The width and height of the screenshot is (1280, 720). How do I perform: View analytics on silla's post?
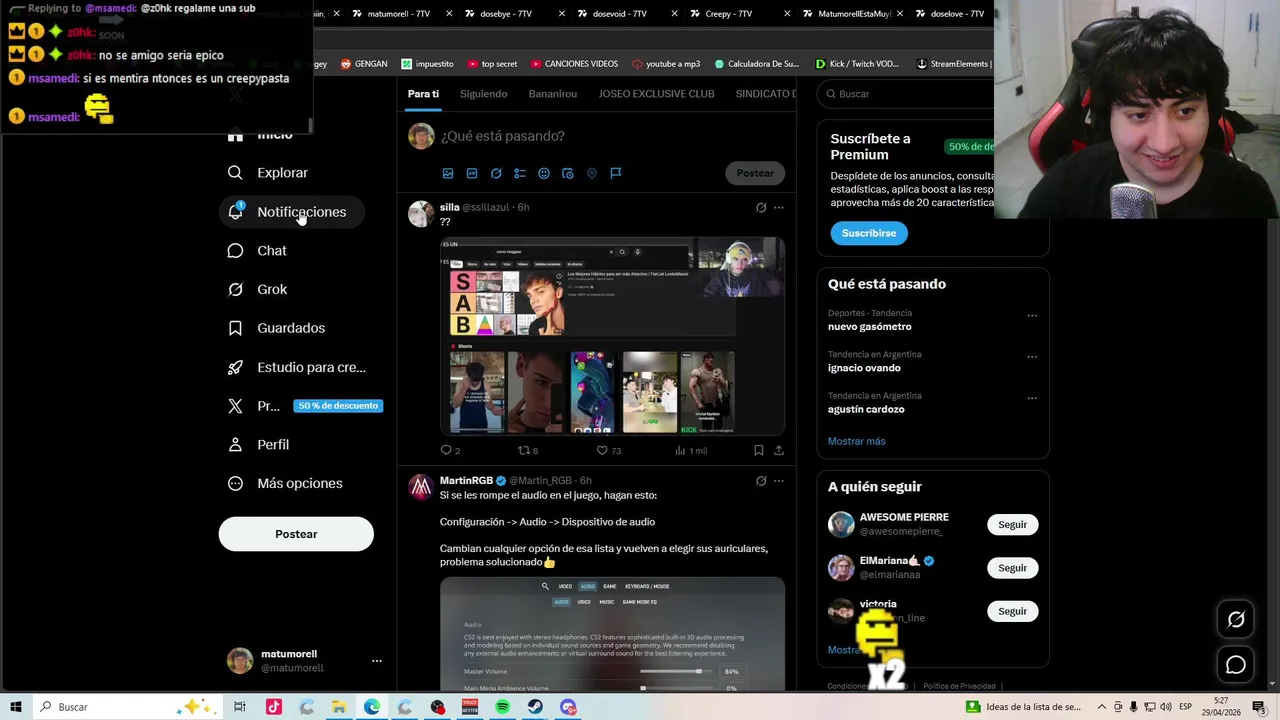point(690,451)
